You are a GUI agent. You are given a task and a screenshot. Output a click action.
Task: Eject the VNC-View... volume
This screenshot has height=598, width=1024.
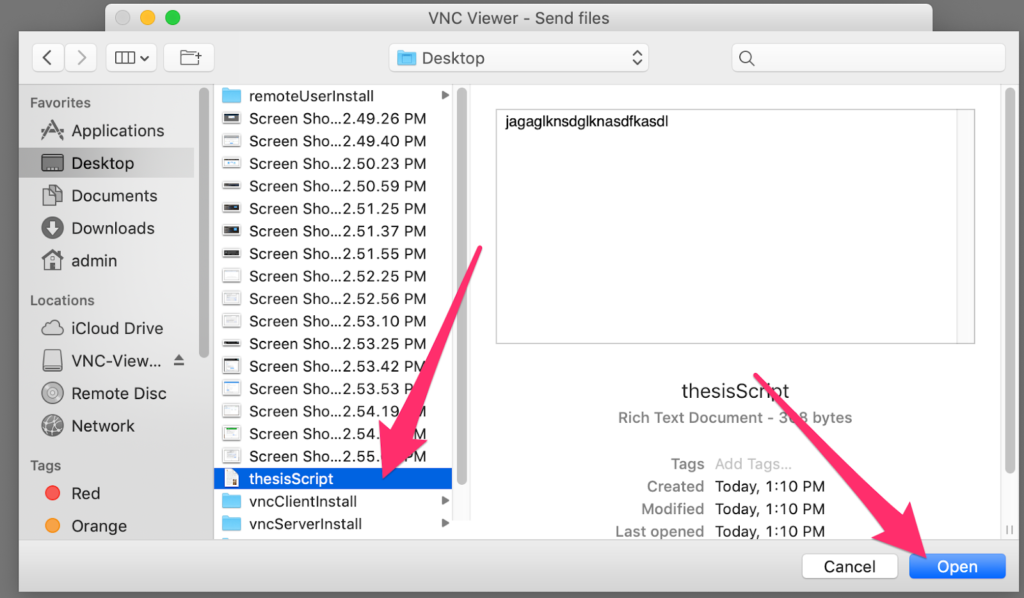coord(179,360)
